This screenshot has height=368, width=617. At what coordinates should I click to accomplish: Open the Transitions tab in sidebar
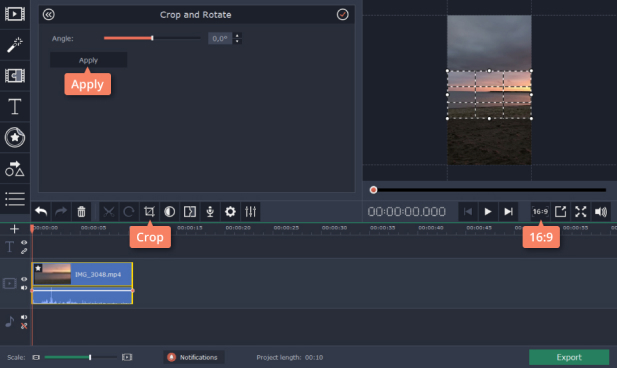pyautogui.click(x=15, y=76)
